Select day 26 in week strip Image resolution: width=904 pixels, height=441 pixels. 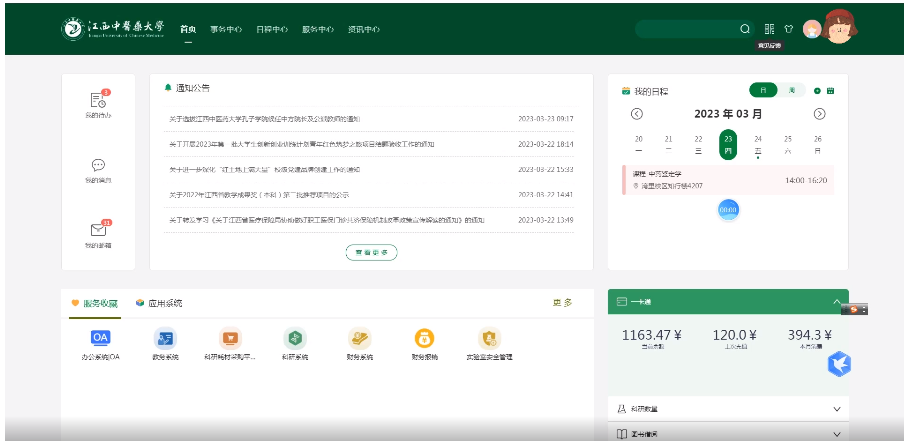pyautogui.click(x=818, y=144)
